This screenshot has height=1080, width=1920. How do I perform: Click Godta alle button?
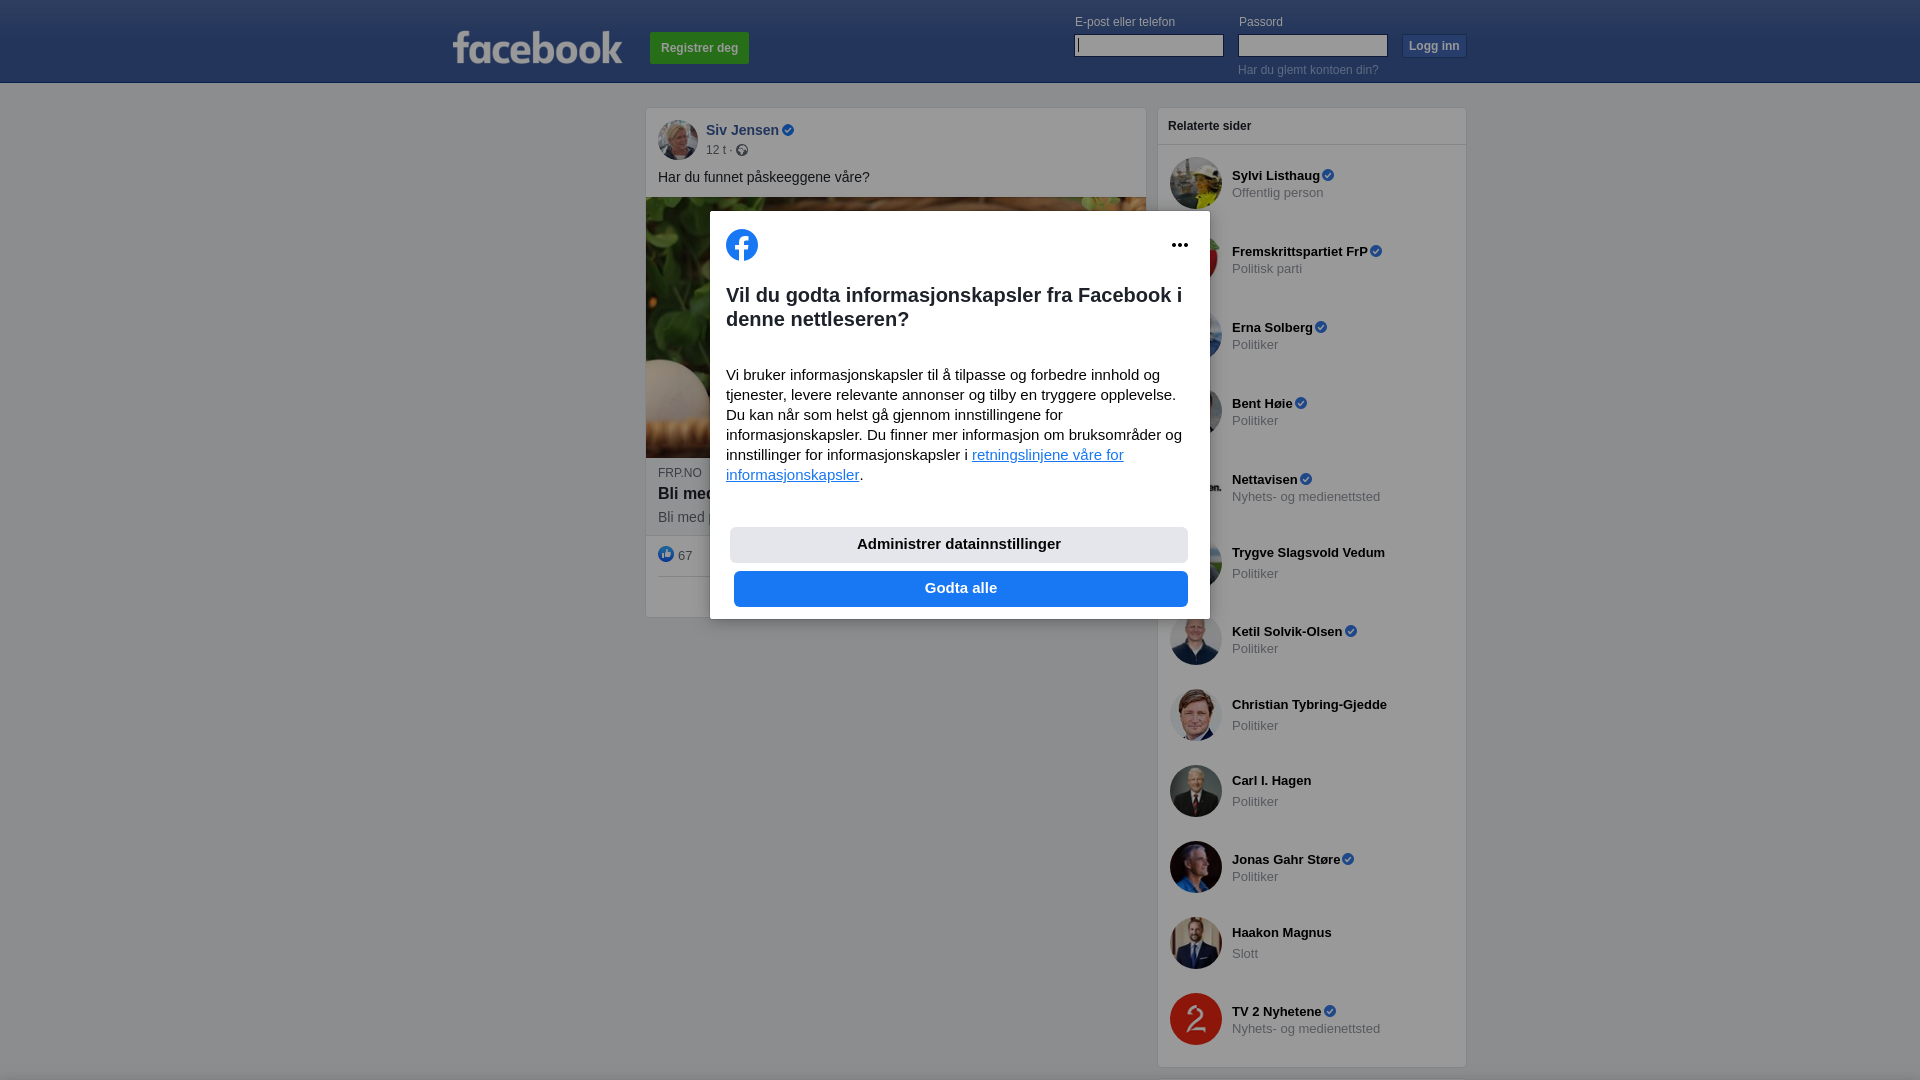961,589
